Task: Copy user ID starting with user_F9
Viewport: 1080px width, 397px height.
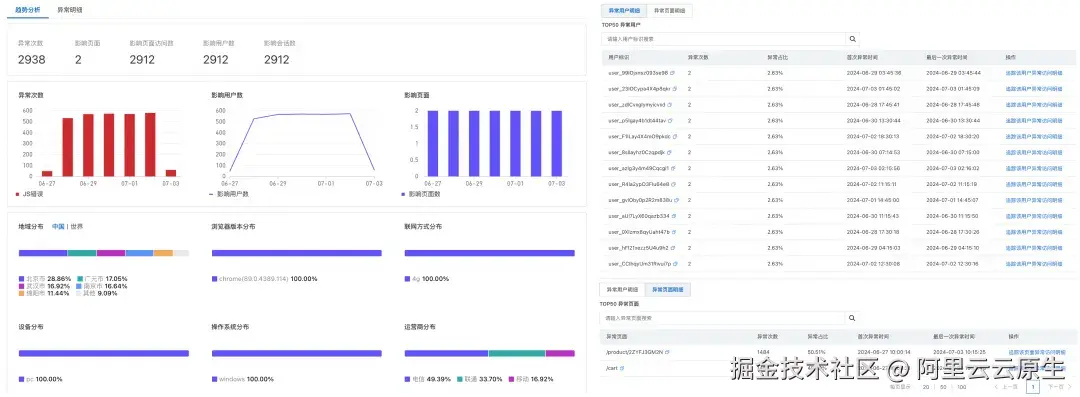Action: point(674,136)
